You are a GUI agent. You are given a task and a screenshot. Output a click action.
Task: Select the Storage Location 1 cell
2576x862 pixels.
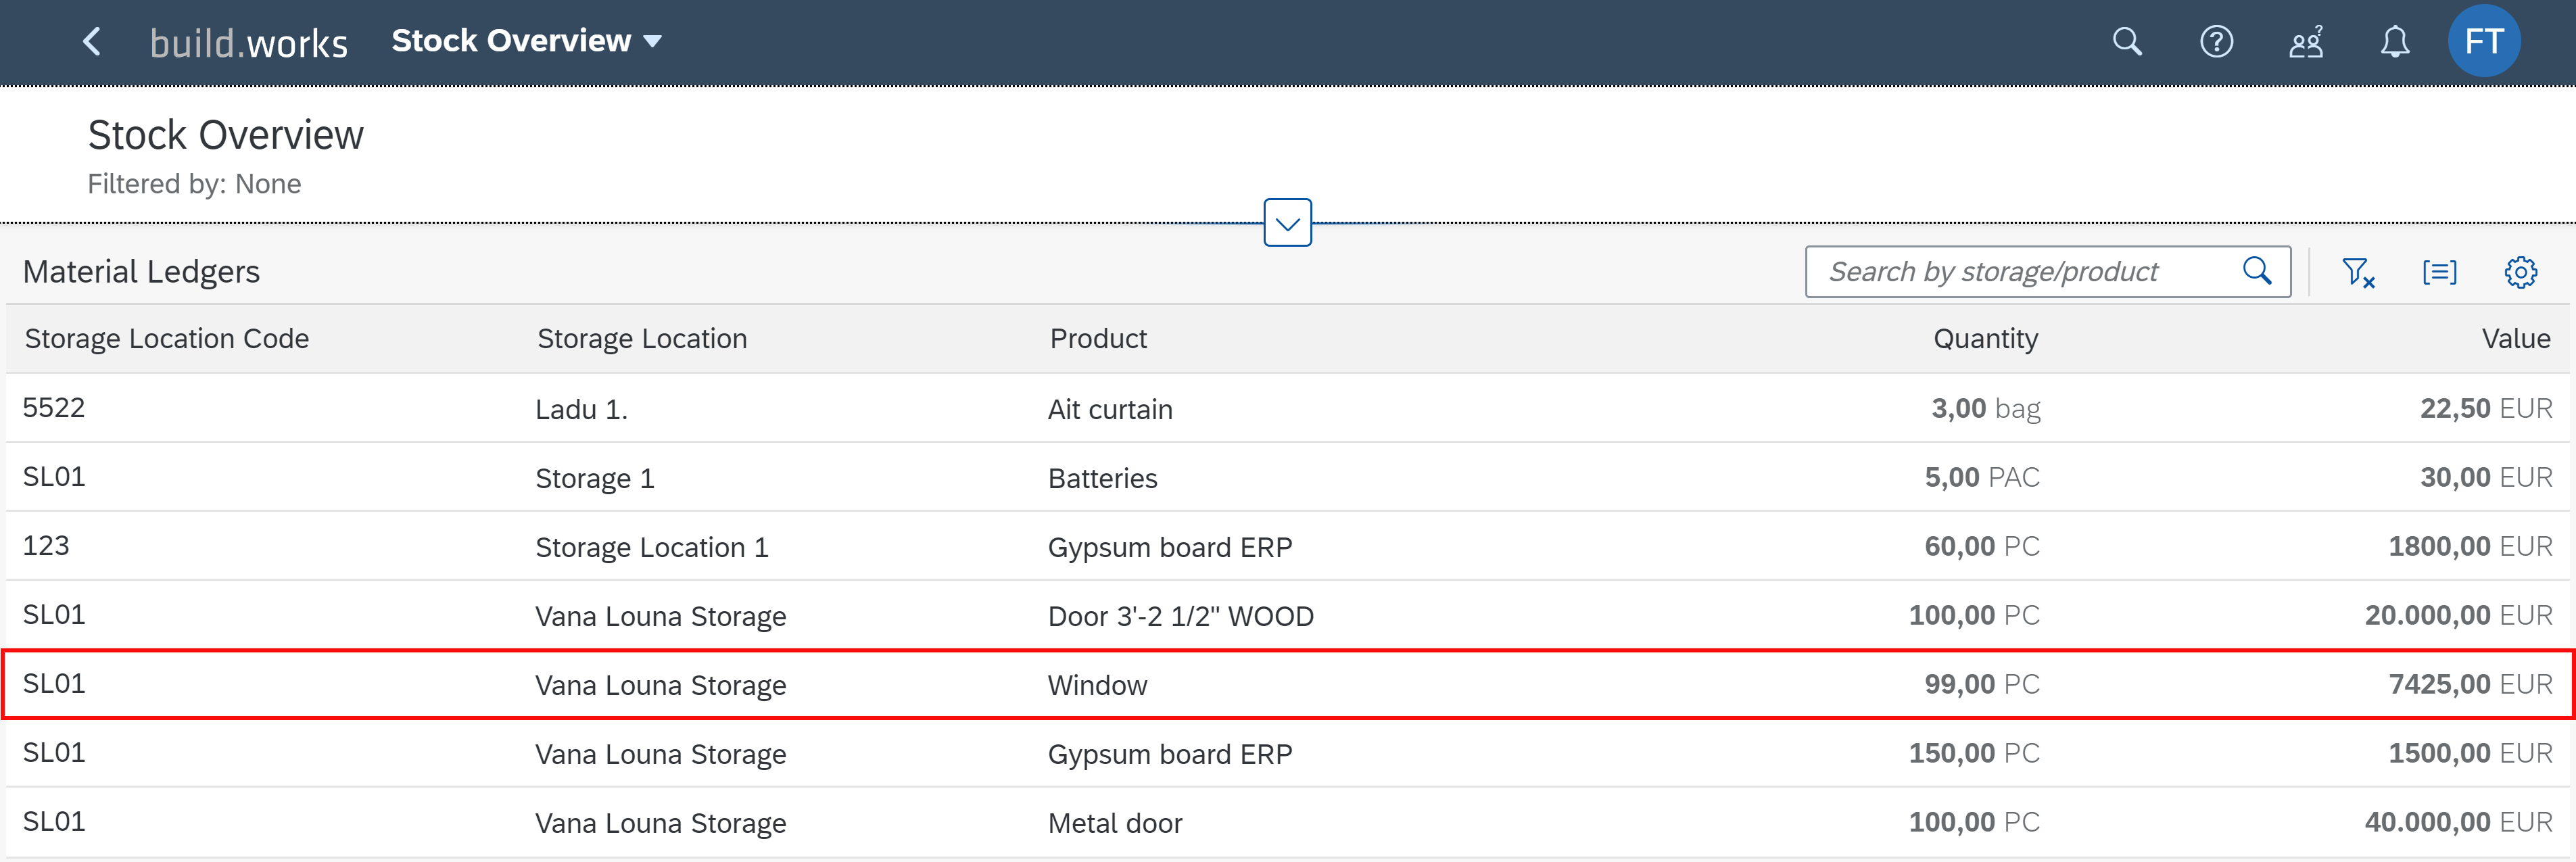652,547
